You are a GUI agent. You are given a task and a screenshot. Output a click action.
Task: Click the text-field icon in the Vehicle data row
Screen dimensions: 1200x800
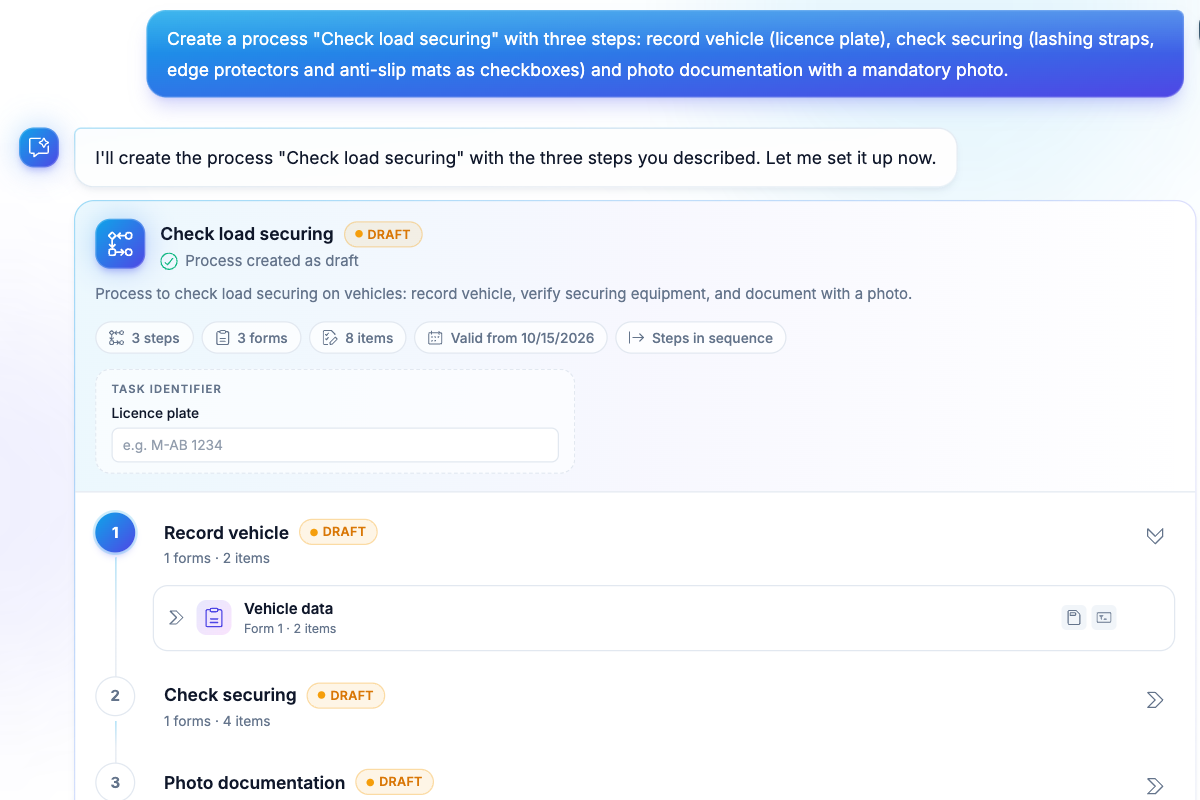[x=1103, y=617]
